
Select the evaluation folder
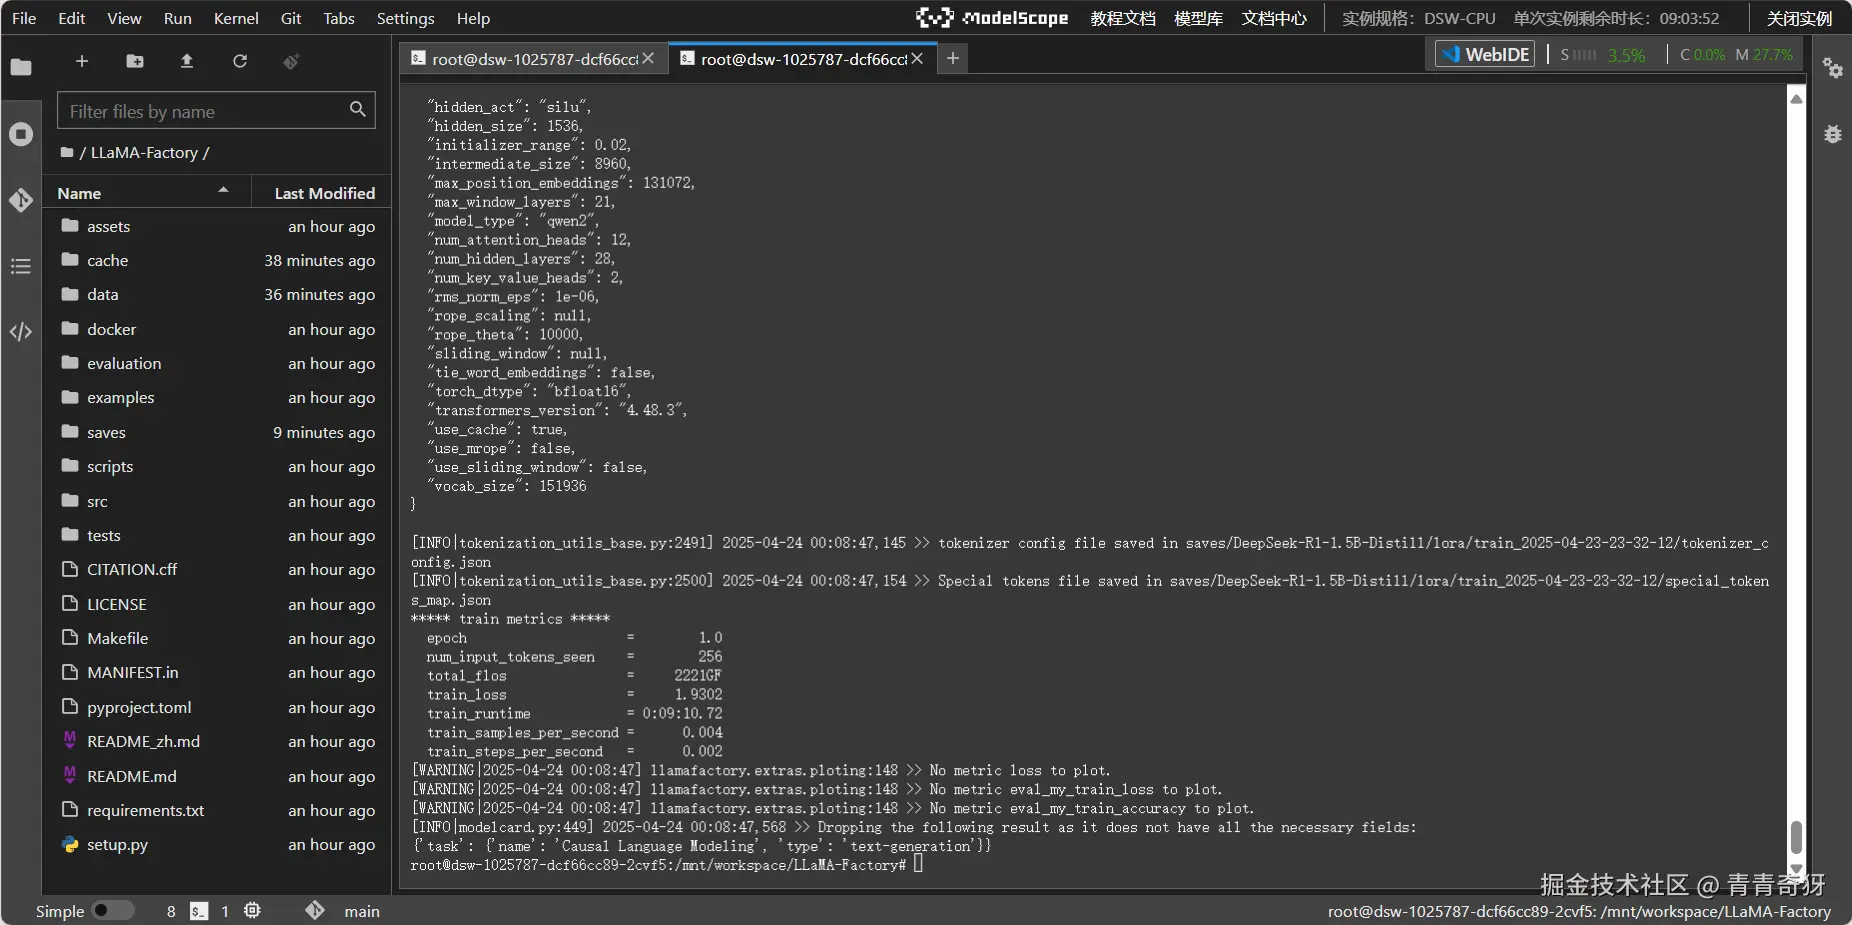pos(217,363)
